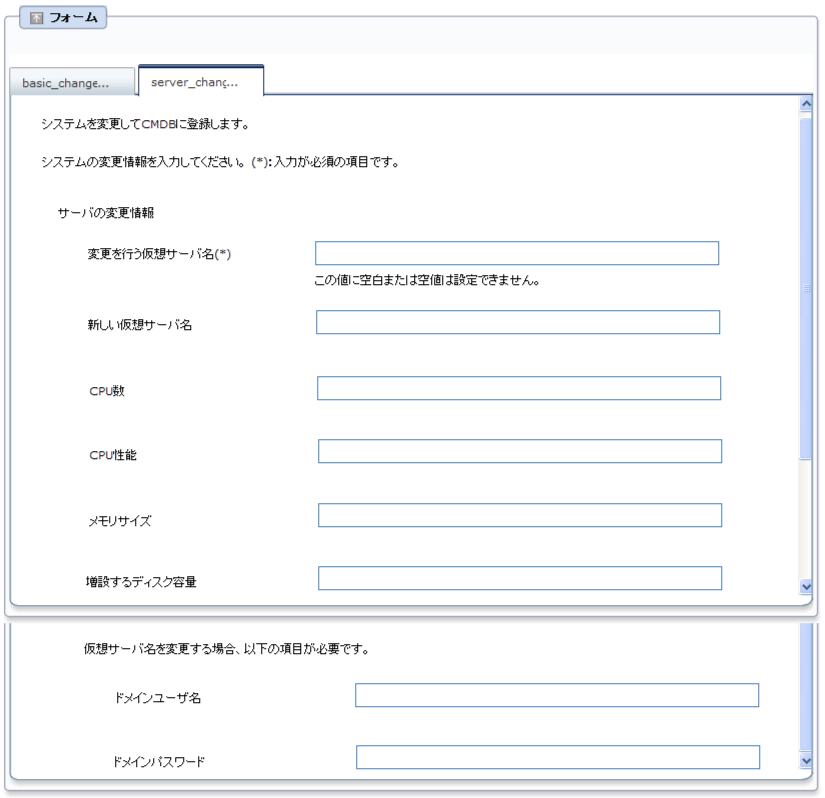The width and height of the screenshot is (825, 798).
Task: Click the CPU数 label
Action: tap(107, 391)
